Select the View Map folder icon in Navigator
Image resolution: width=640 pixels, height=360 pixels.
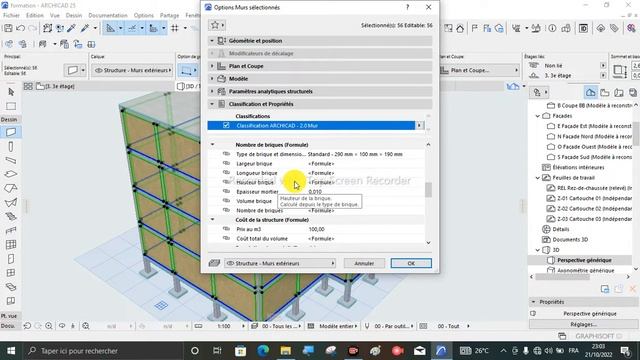click(x=604, y=93)
